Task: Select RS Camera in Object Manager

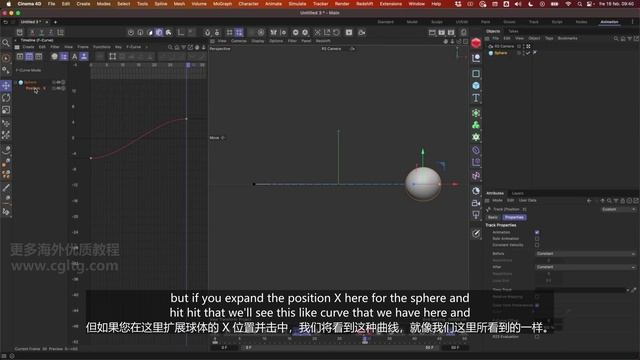Action: (x=504, y=47)
